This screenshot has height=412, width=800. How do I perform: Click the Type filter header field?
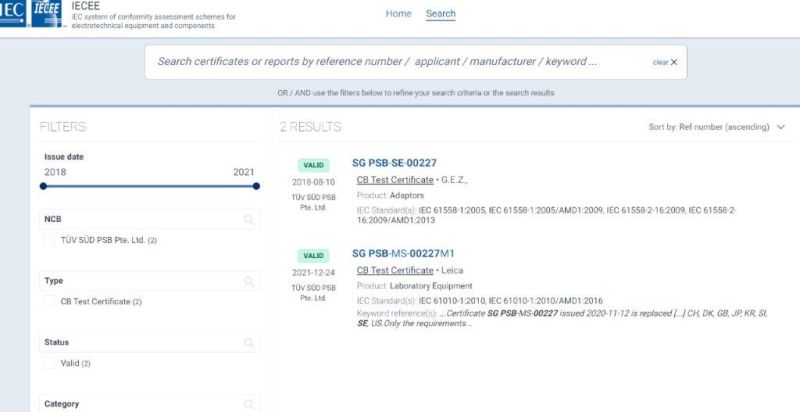pyautogui.click(x=149, y=281)
